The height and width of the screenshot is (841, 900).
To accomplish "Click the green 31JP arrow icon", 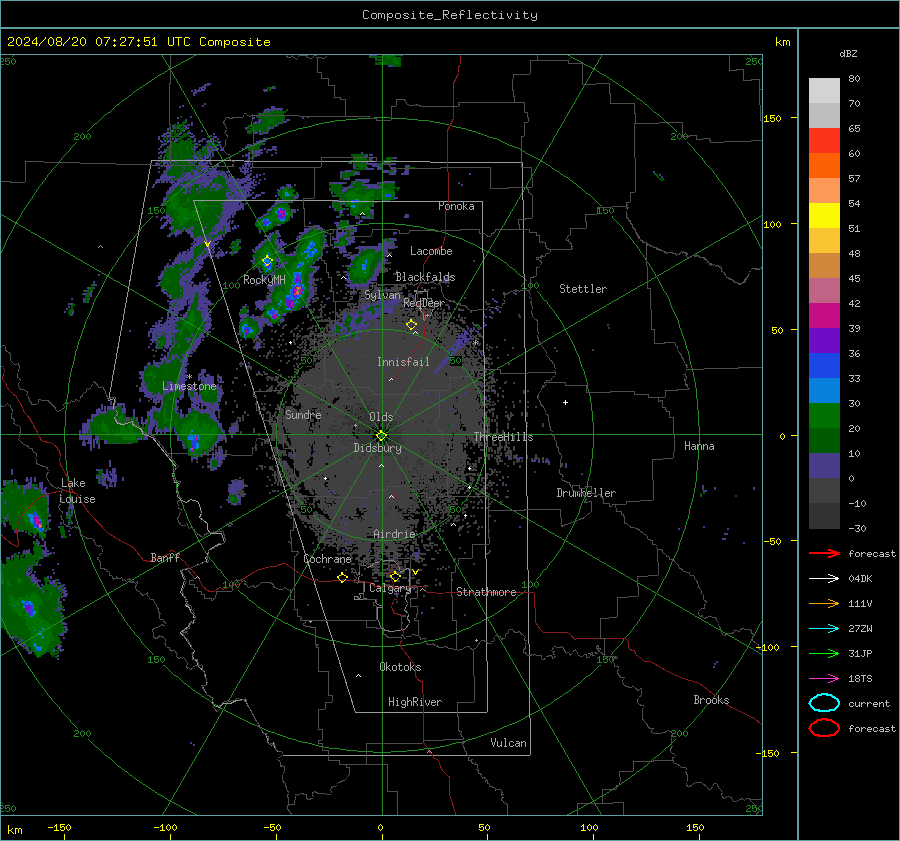I will 824,653.
